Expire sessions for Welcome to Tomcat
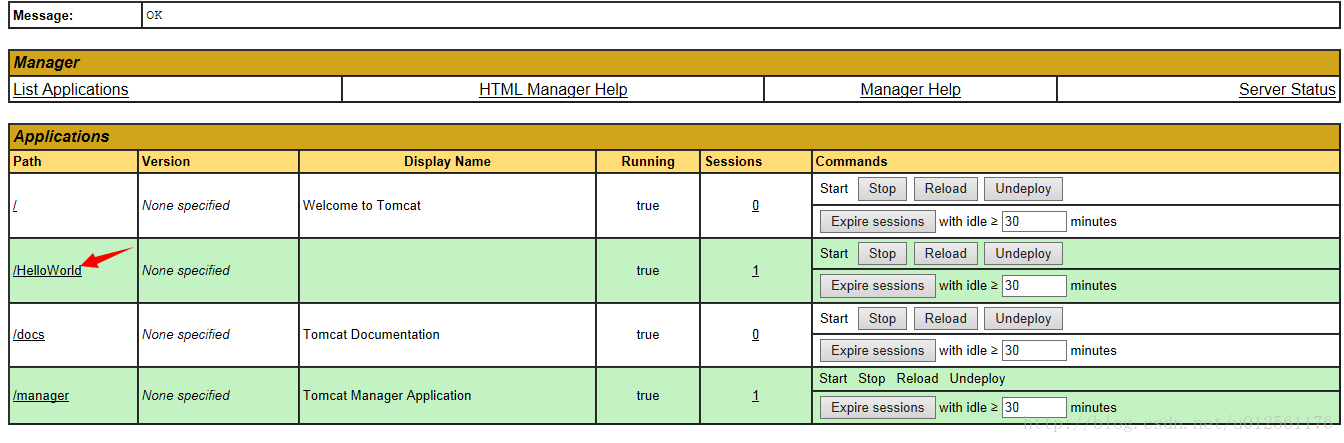This screenshot has width=1344, height=443. [877, 222]
